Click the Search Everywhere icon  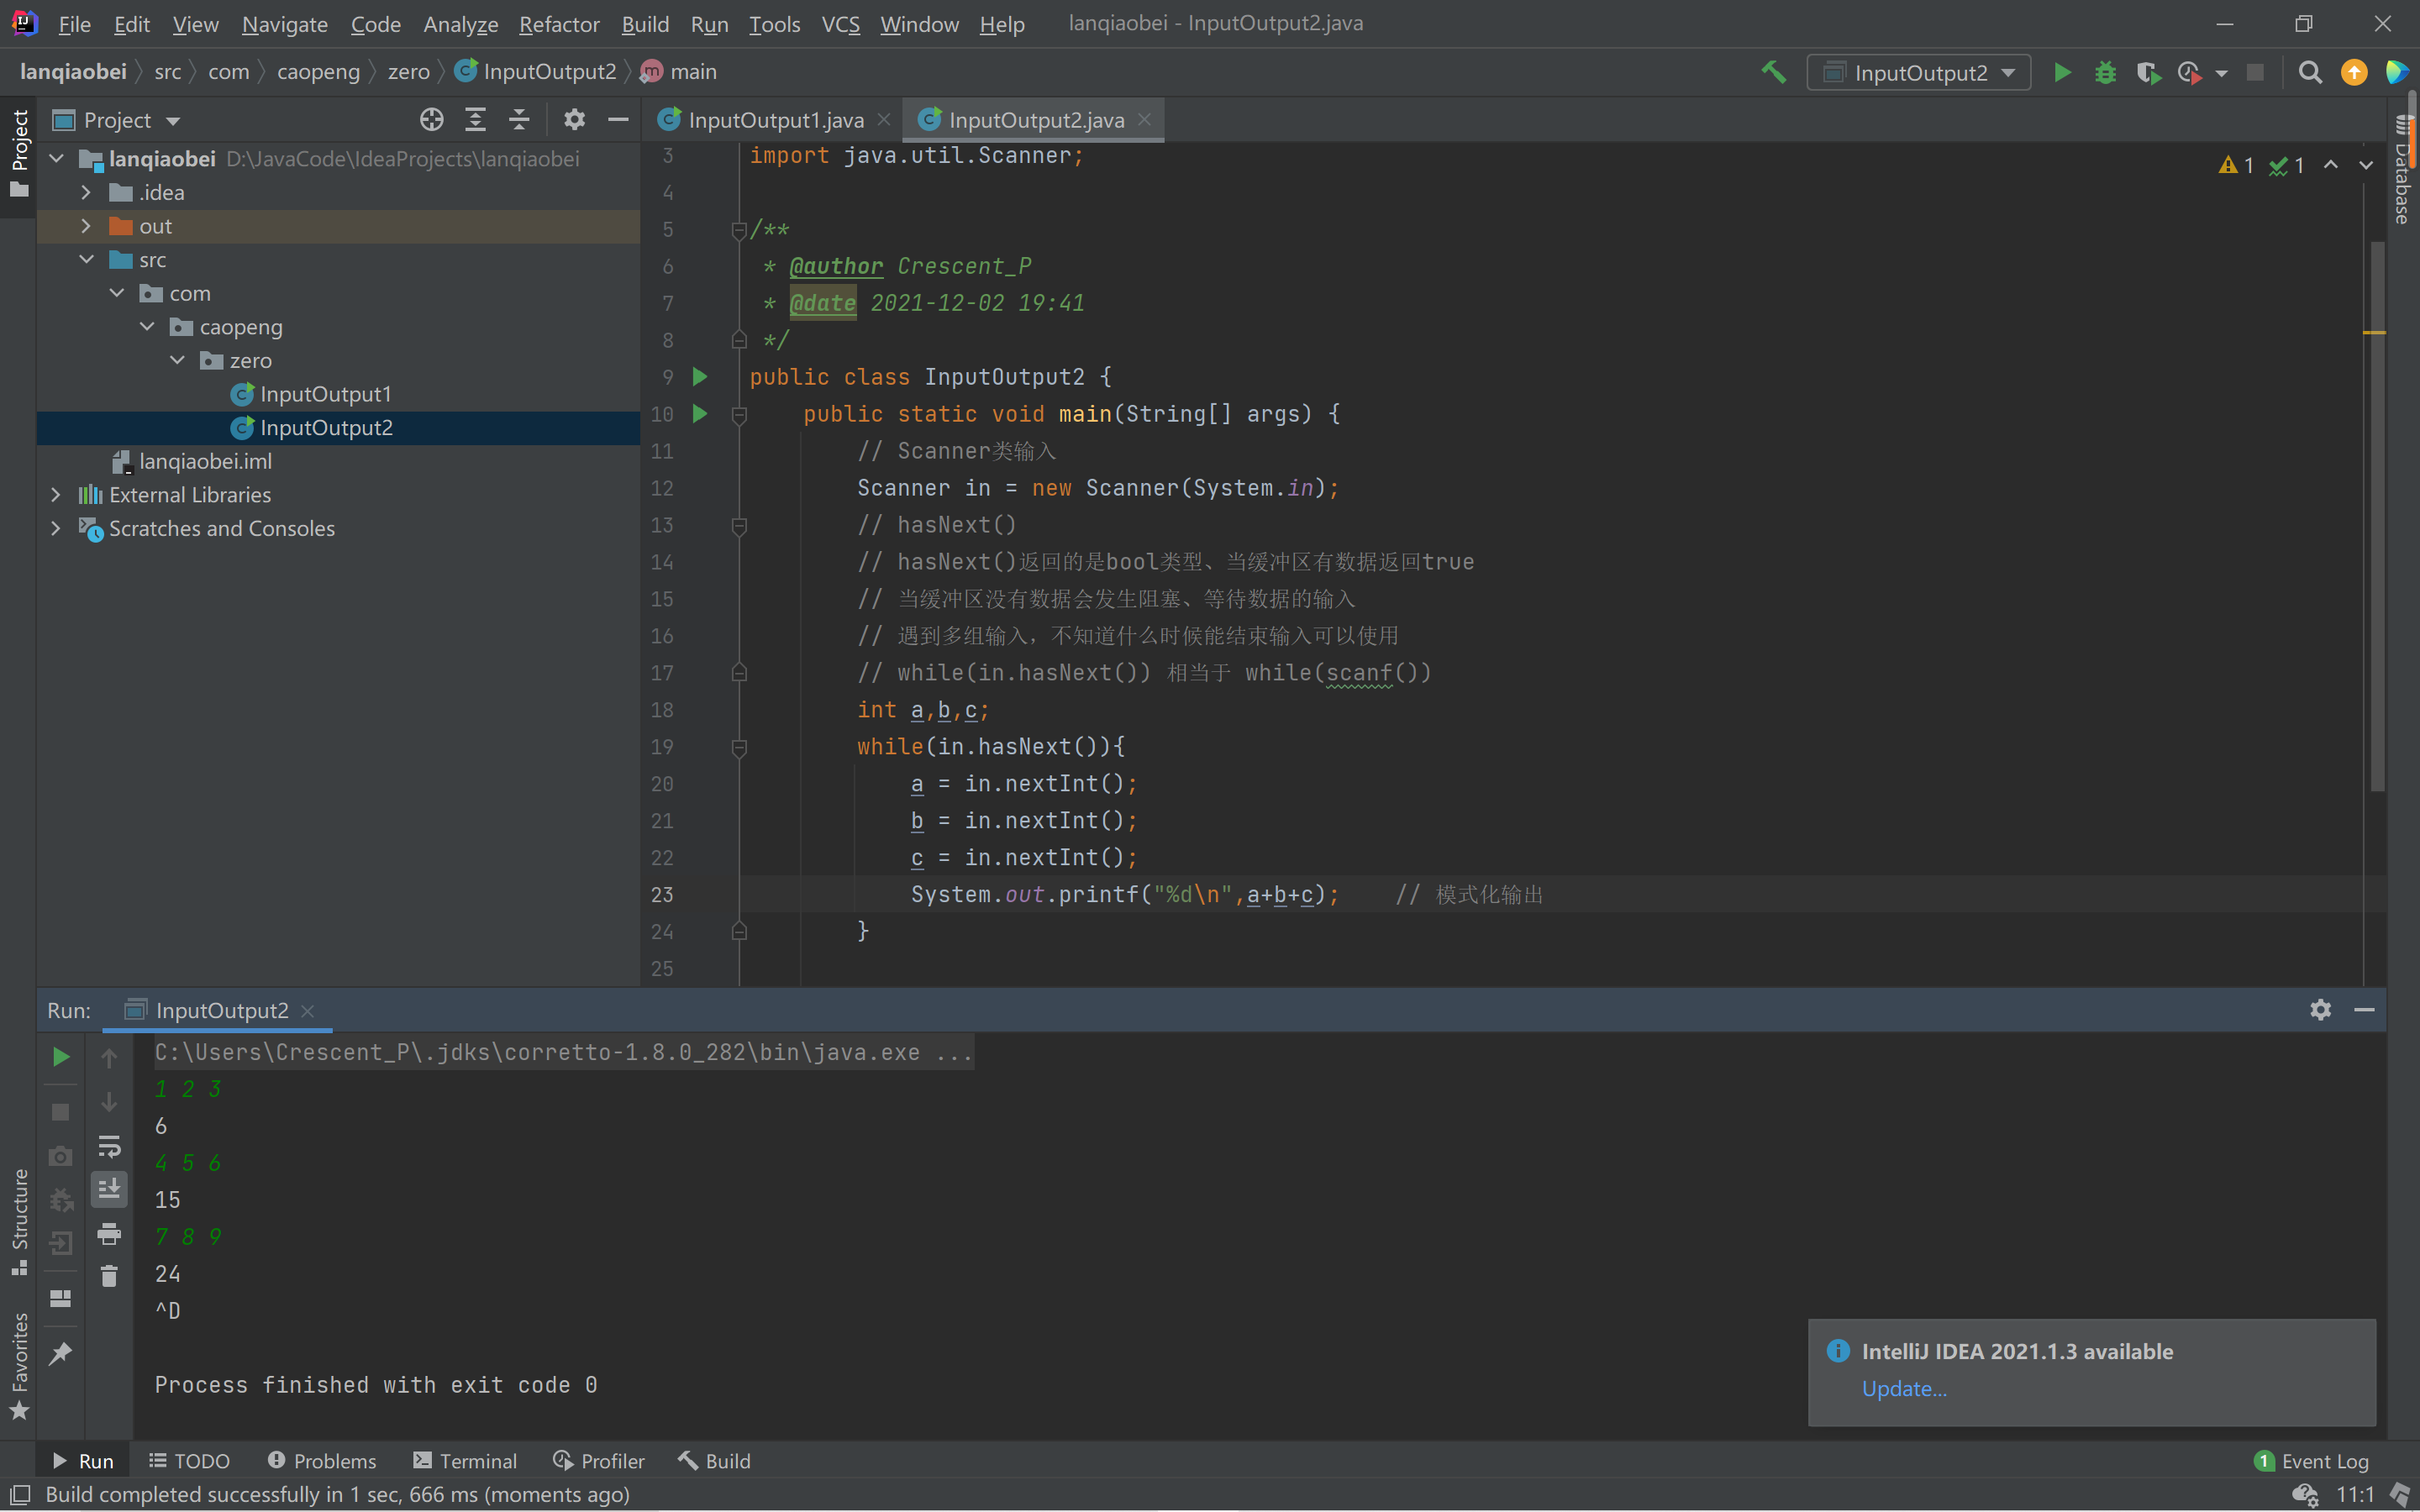pos(2310,71)
